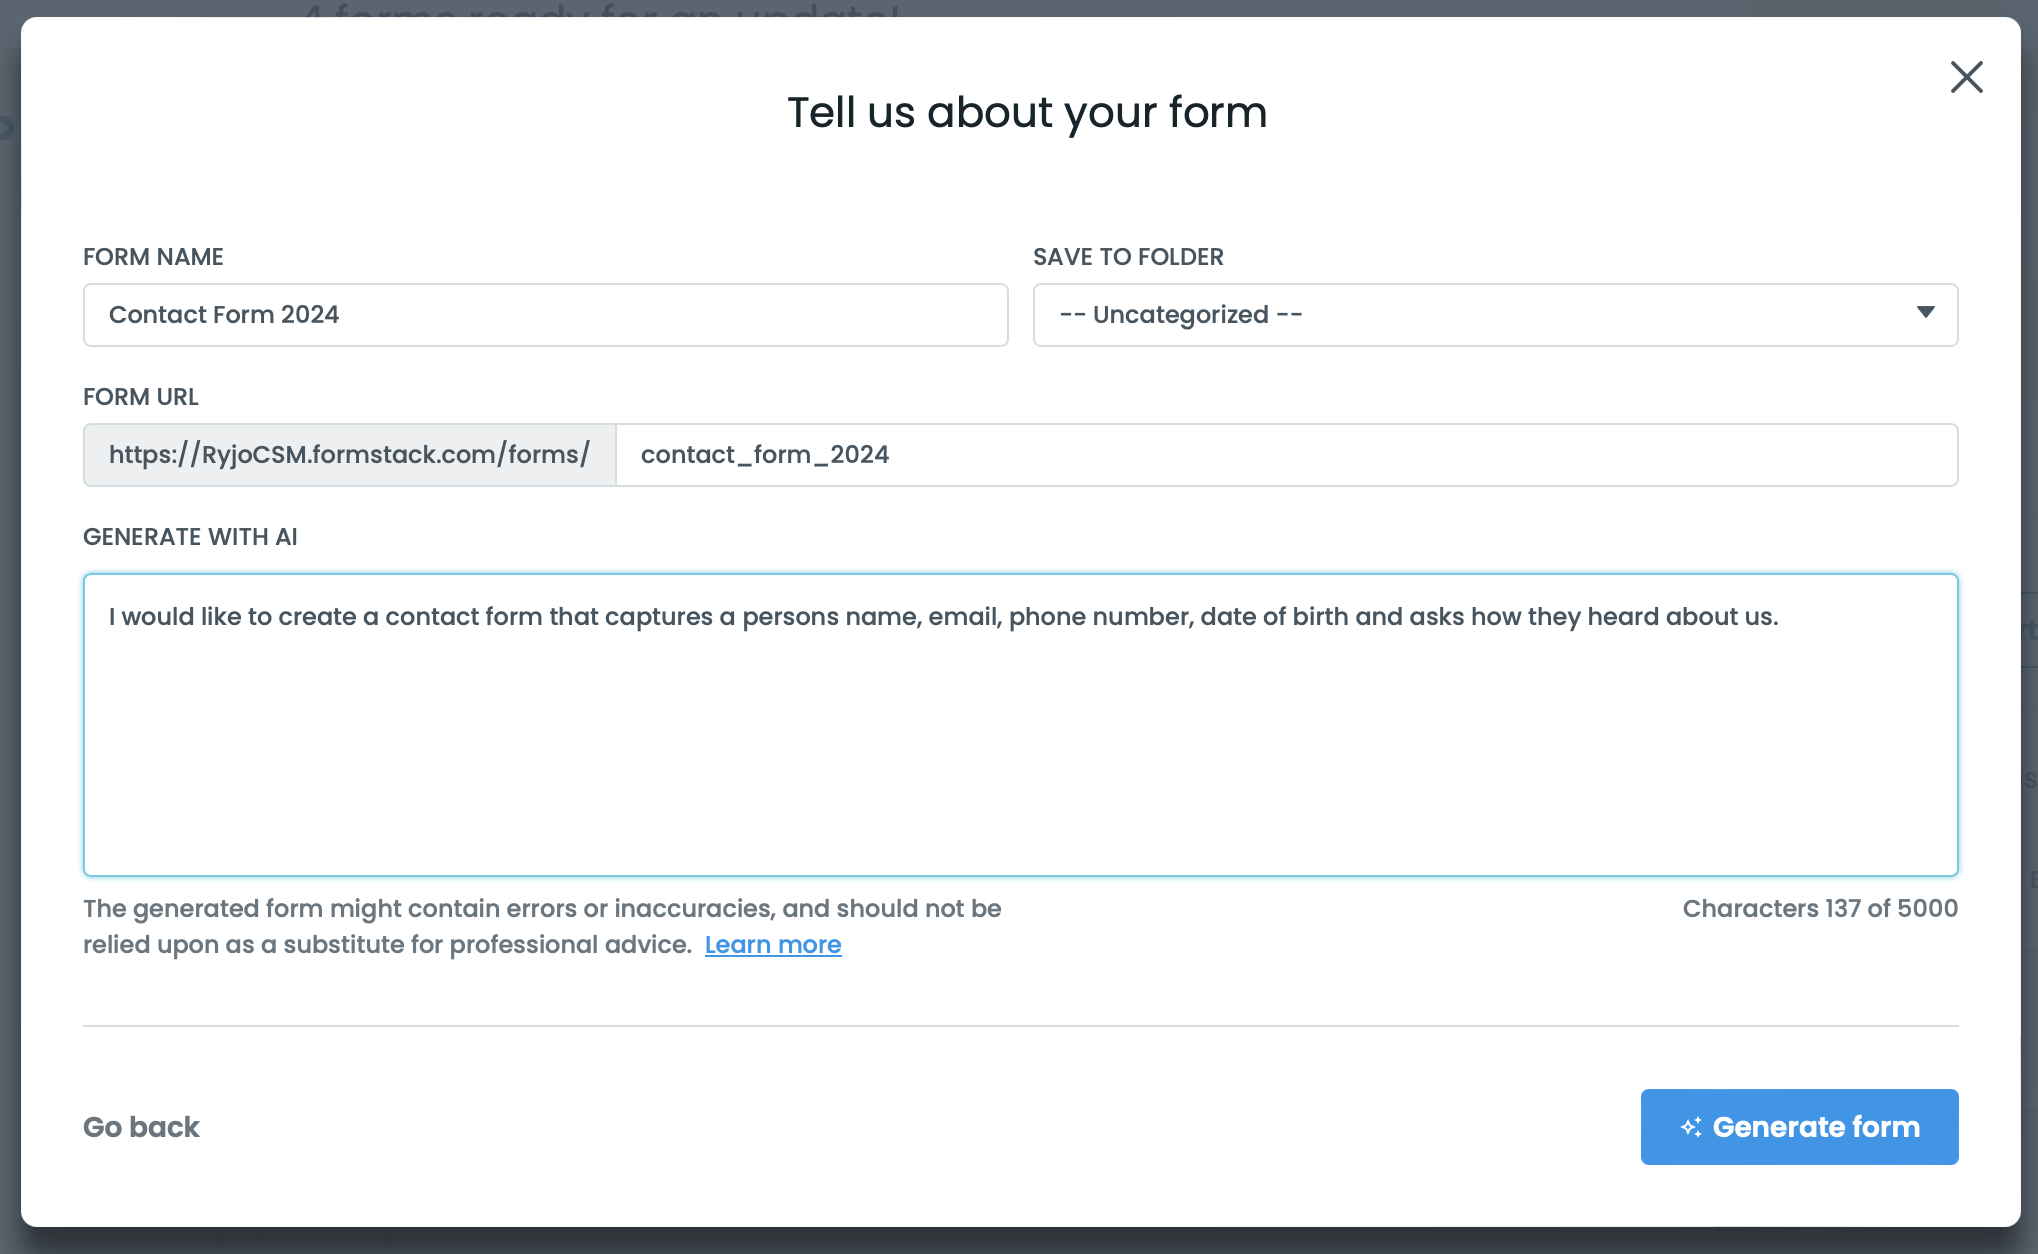
Task: Click the "FORM URL" label
Action: pyautogui.click(x=141, y=397)
